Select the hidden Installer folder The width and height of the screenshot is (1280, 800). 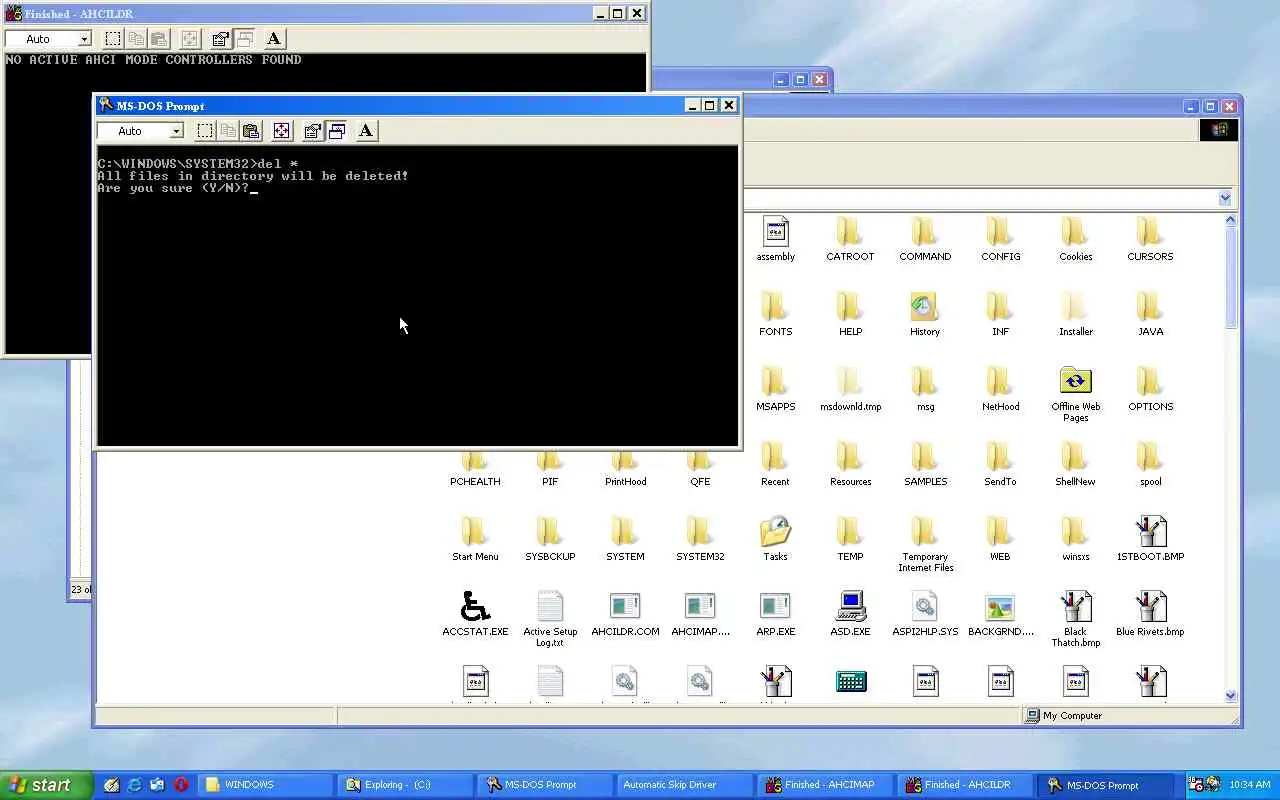pos(1075,314)
